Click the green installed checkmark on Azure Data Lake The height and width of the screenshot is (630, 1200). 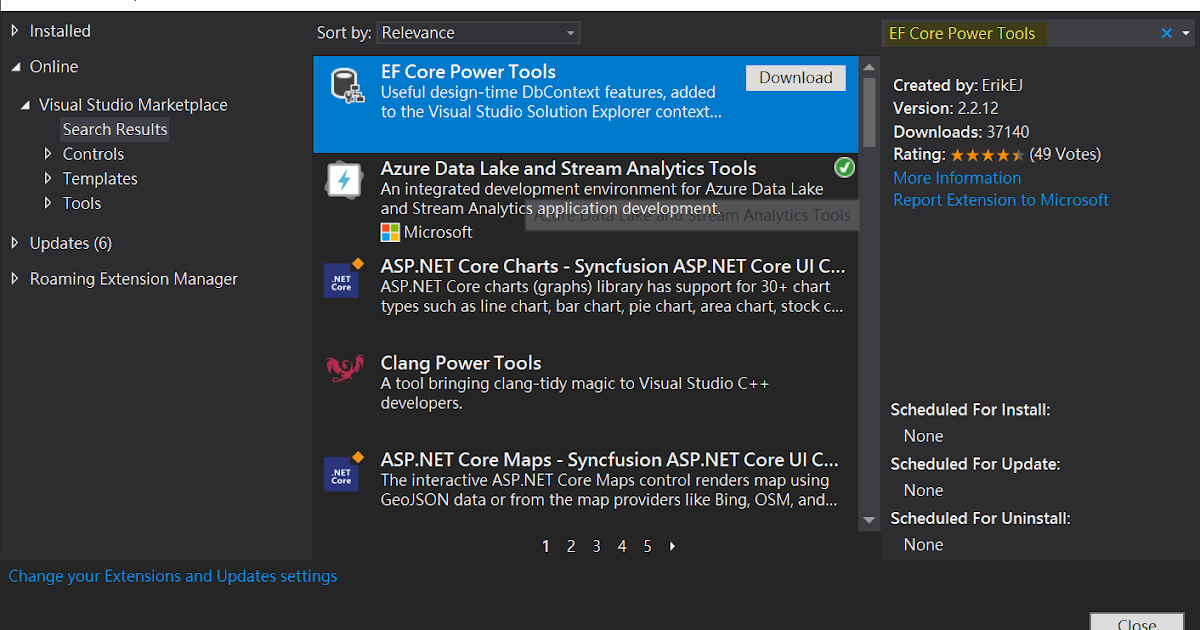[x=844, y=168]
